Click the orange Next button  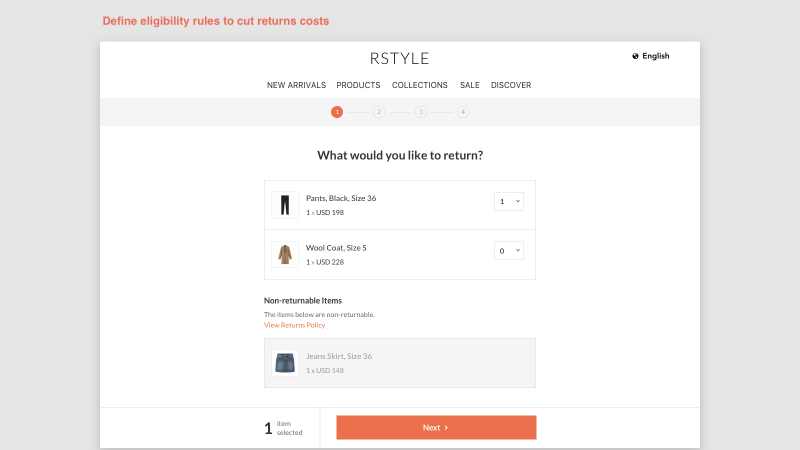pos(436,428)
